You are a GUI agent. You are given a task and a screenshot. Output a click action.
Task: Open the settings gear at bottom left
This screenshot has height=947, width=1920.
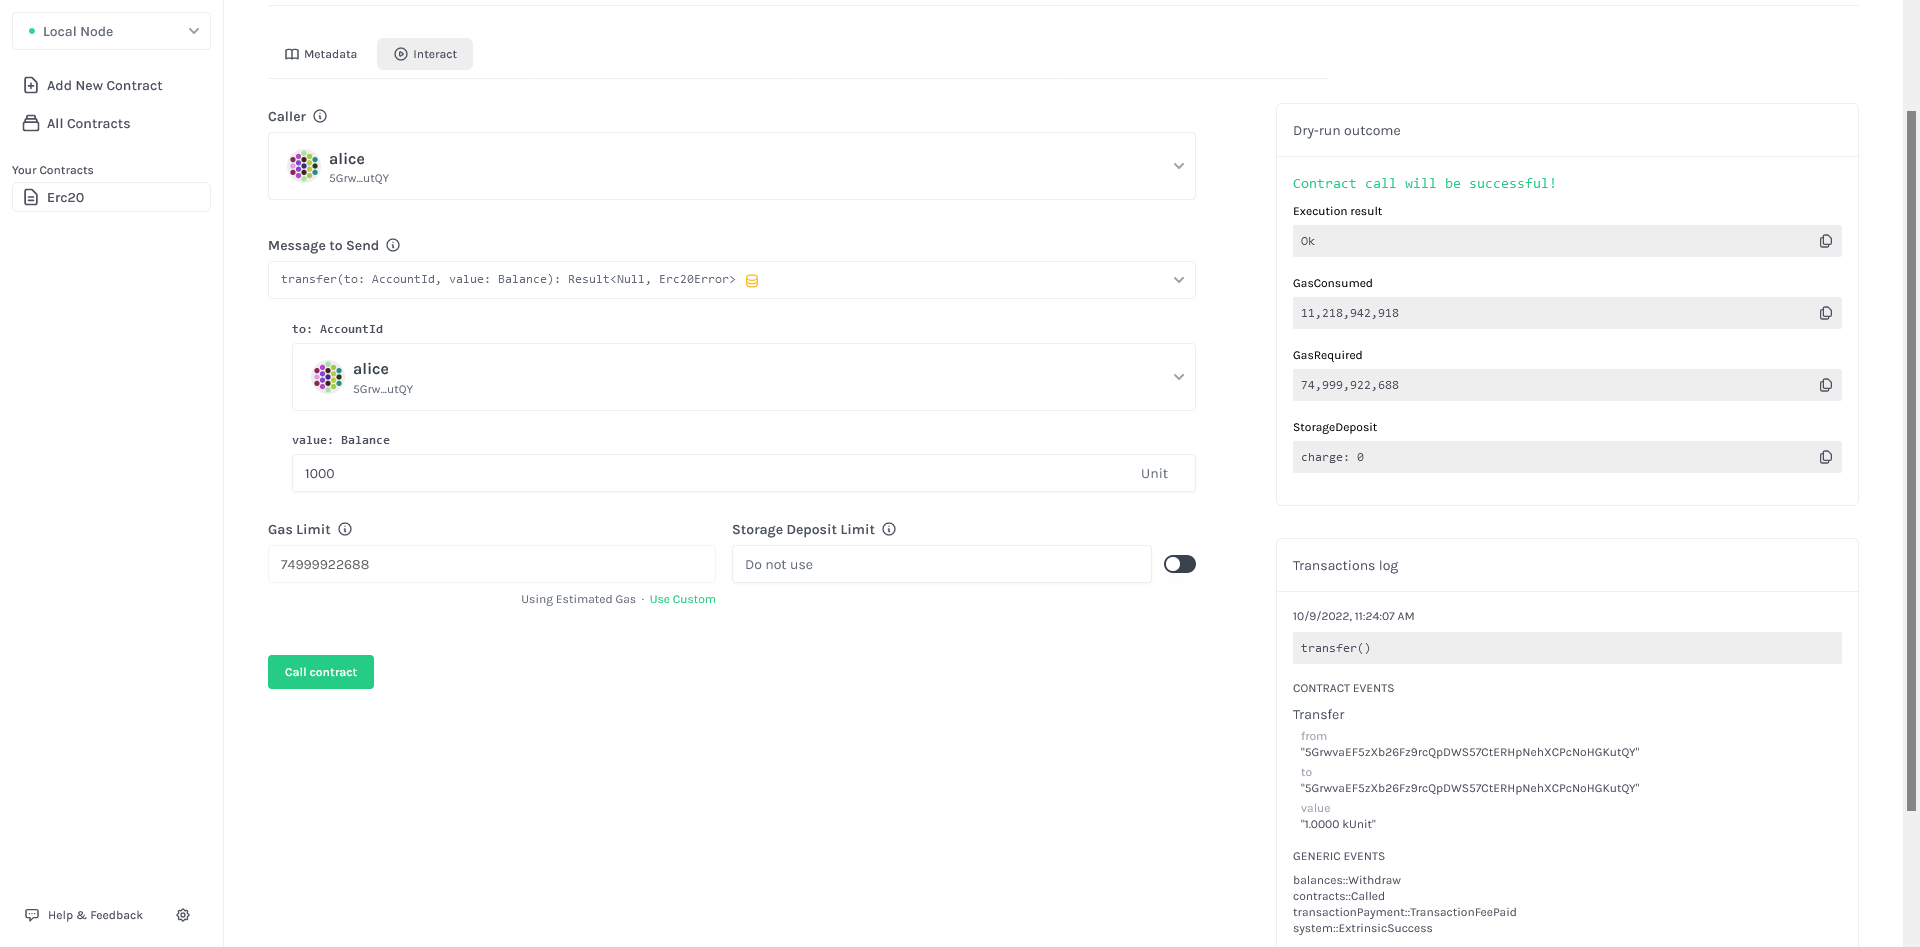183,915
